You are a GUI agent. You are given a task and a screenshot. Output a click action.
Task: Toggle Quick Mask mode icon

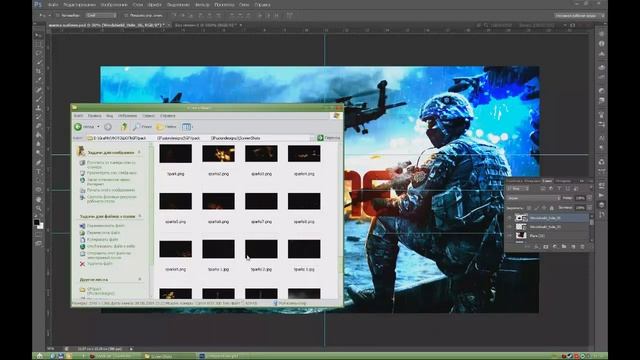tap(39, 235)
